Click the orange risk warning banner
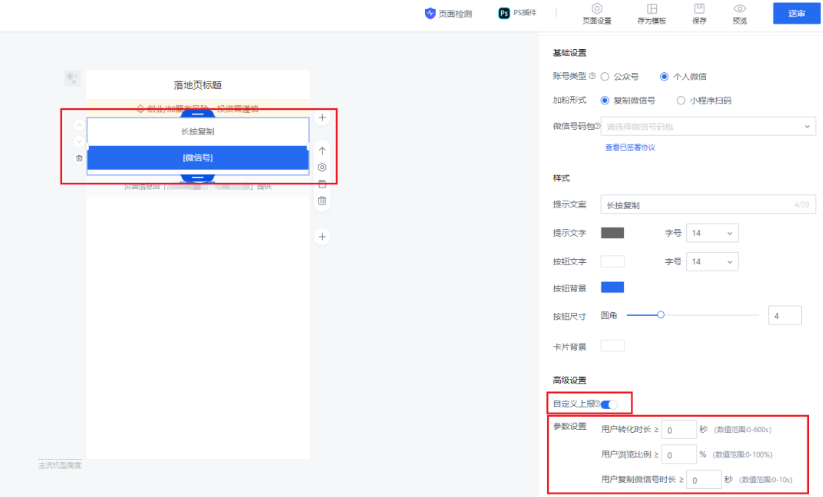The width and height of the screenshot is (823, 497). coord(198,109)
